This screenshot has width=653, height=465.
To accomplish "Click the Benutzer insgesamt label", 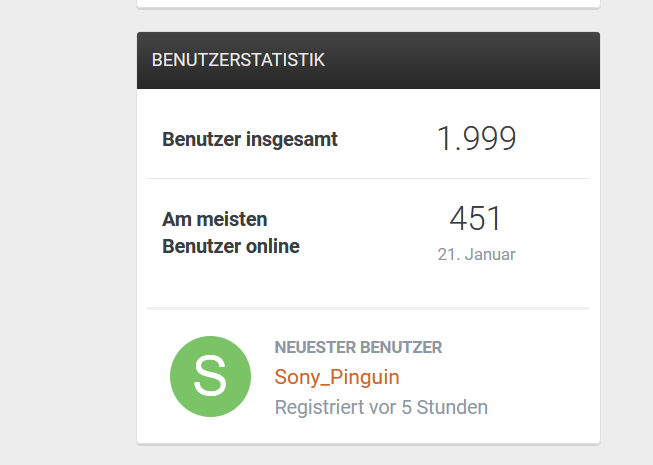I will click(250, 139).
